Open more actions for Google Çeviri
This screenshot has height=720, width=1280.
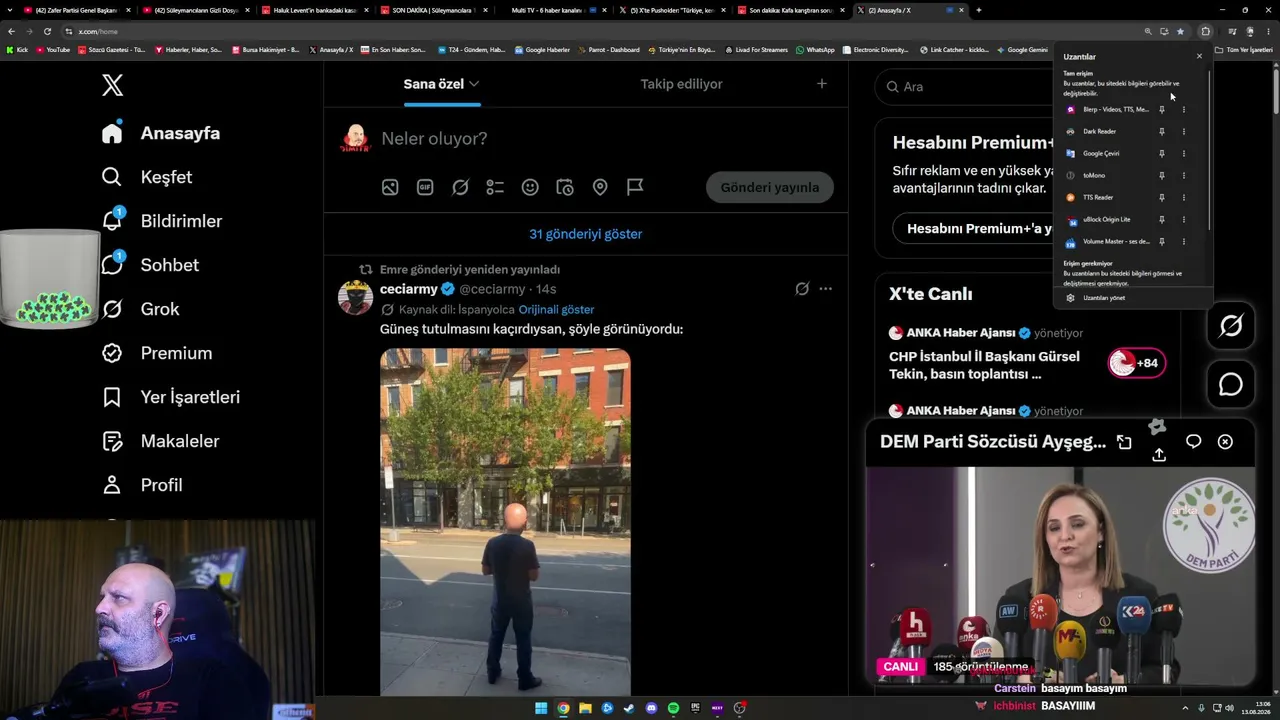coord(1184,153)
